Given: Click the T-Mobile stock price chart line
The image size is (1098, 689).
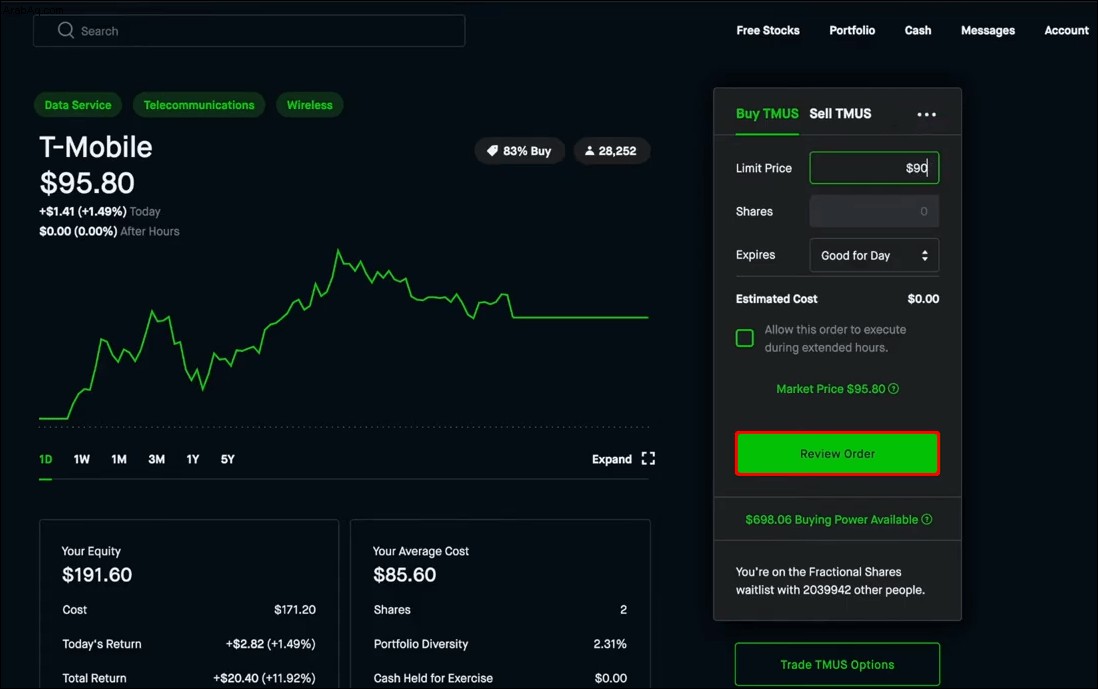Looking at the screenshot, I should click(x=343, y=333).
